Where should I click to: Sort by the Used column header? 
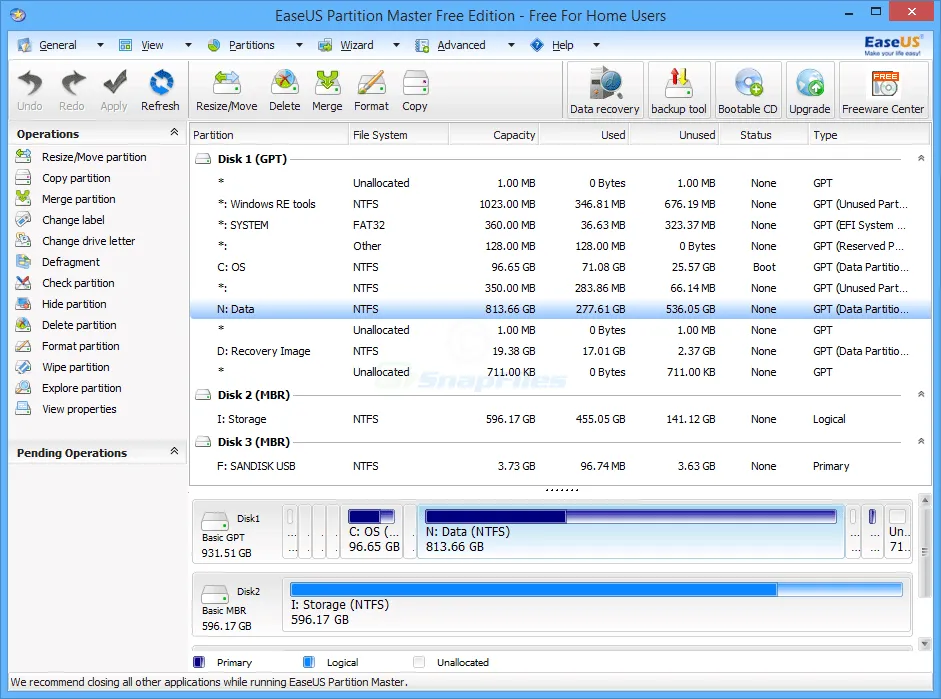[x=584, y=135]
